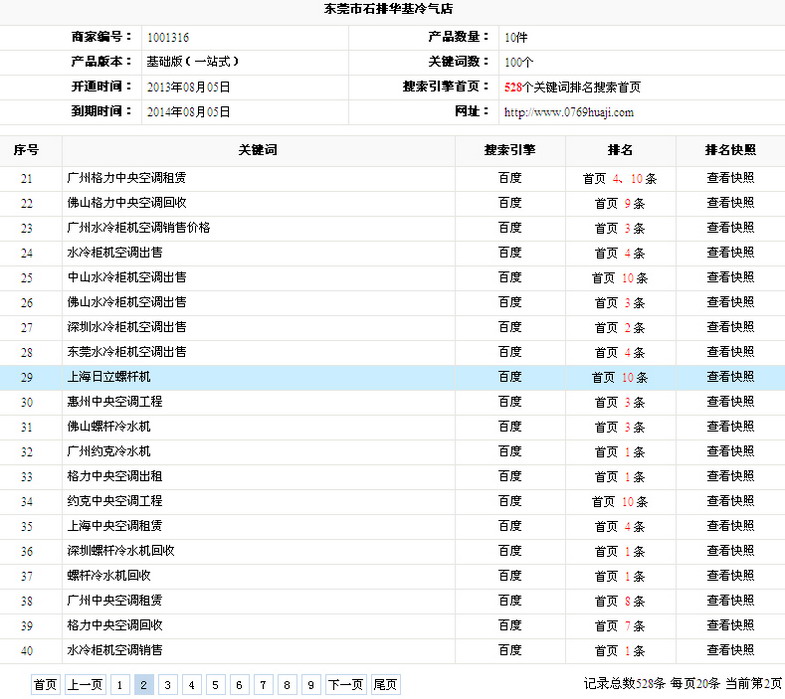Click keyword text 深圳螺杆冷水机回收
Viewport: 785px width, 699px height.
(121, 551)
